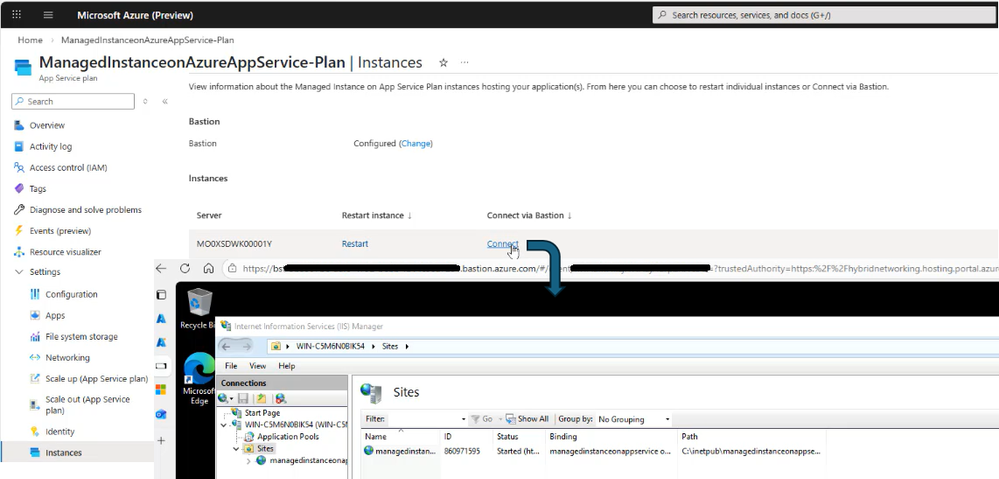Click the Delete connection icon
This screenshot has width=999, height=479.
pos(280,398)
